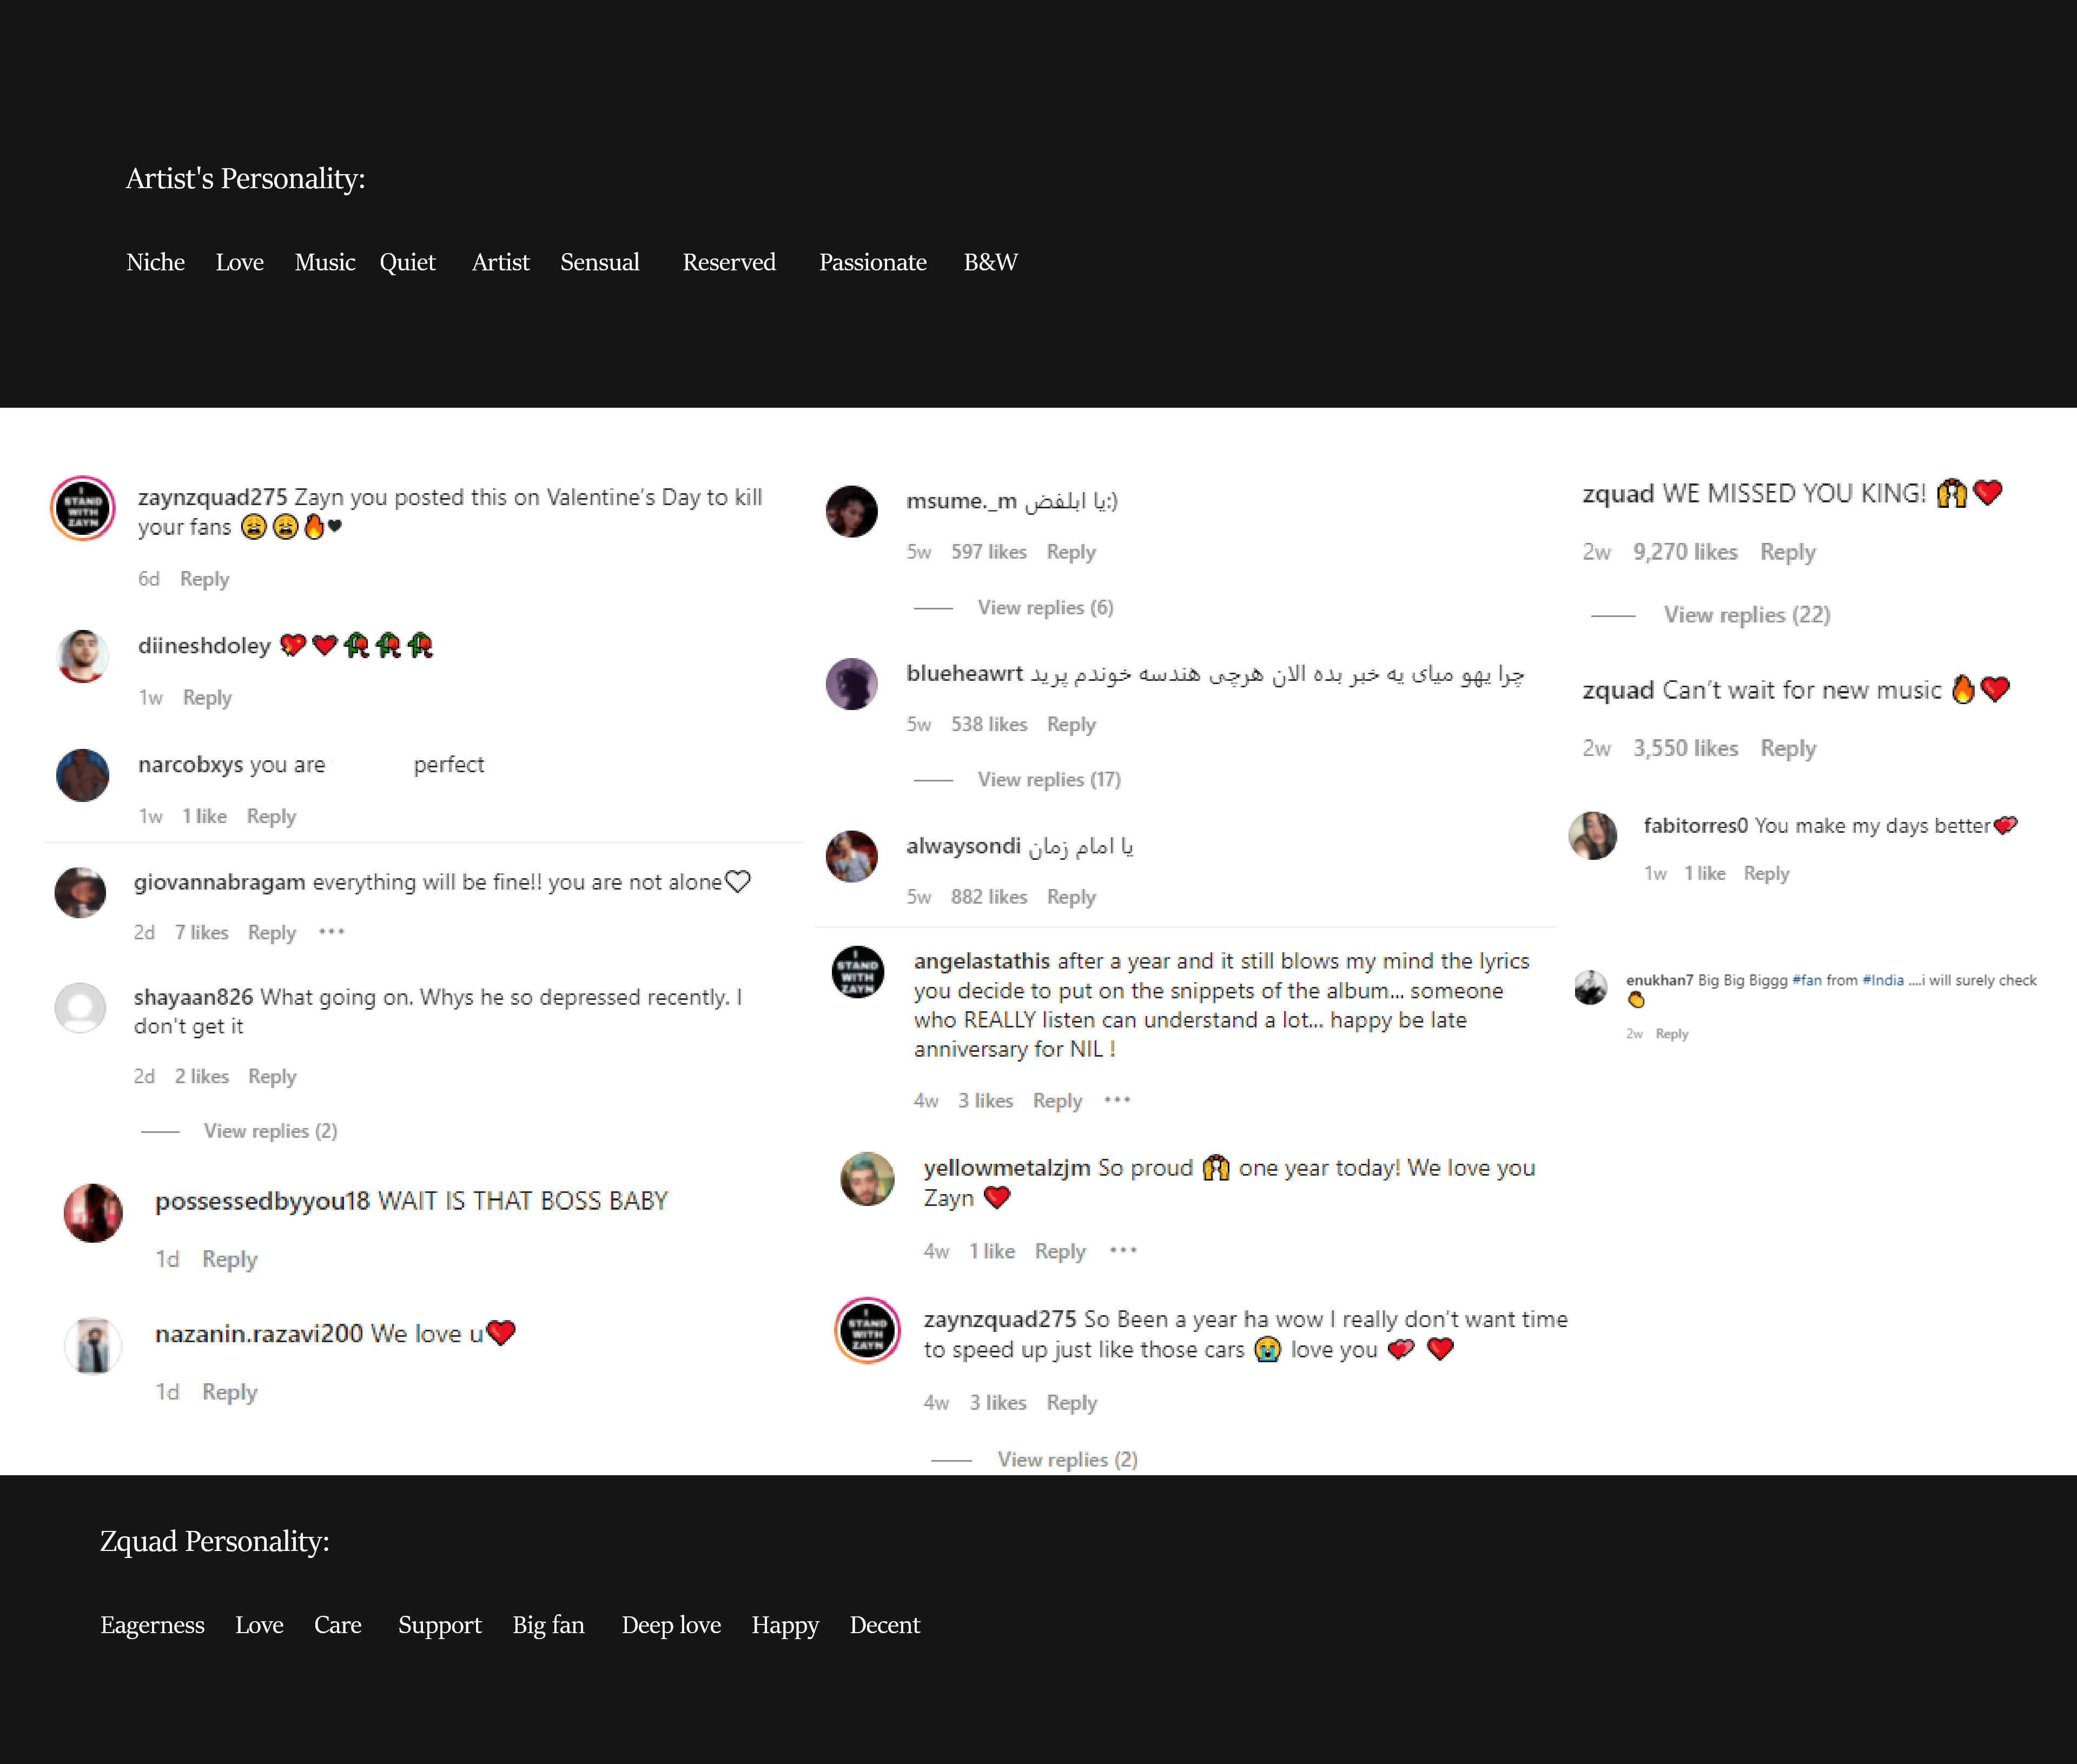2077x1764 pixels.
Task: Open the three-dots menu on giovannabragam's comment
Action: pos(331,932)
